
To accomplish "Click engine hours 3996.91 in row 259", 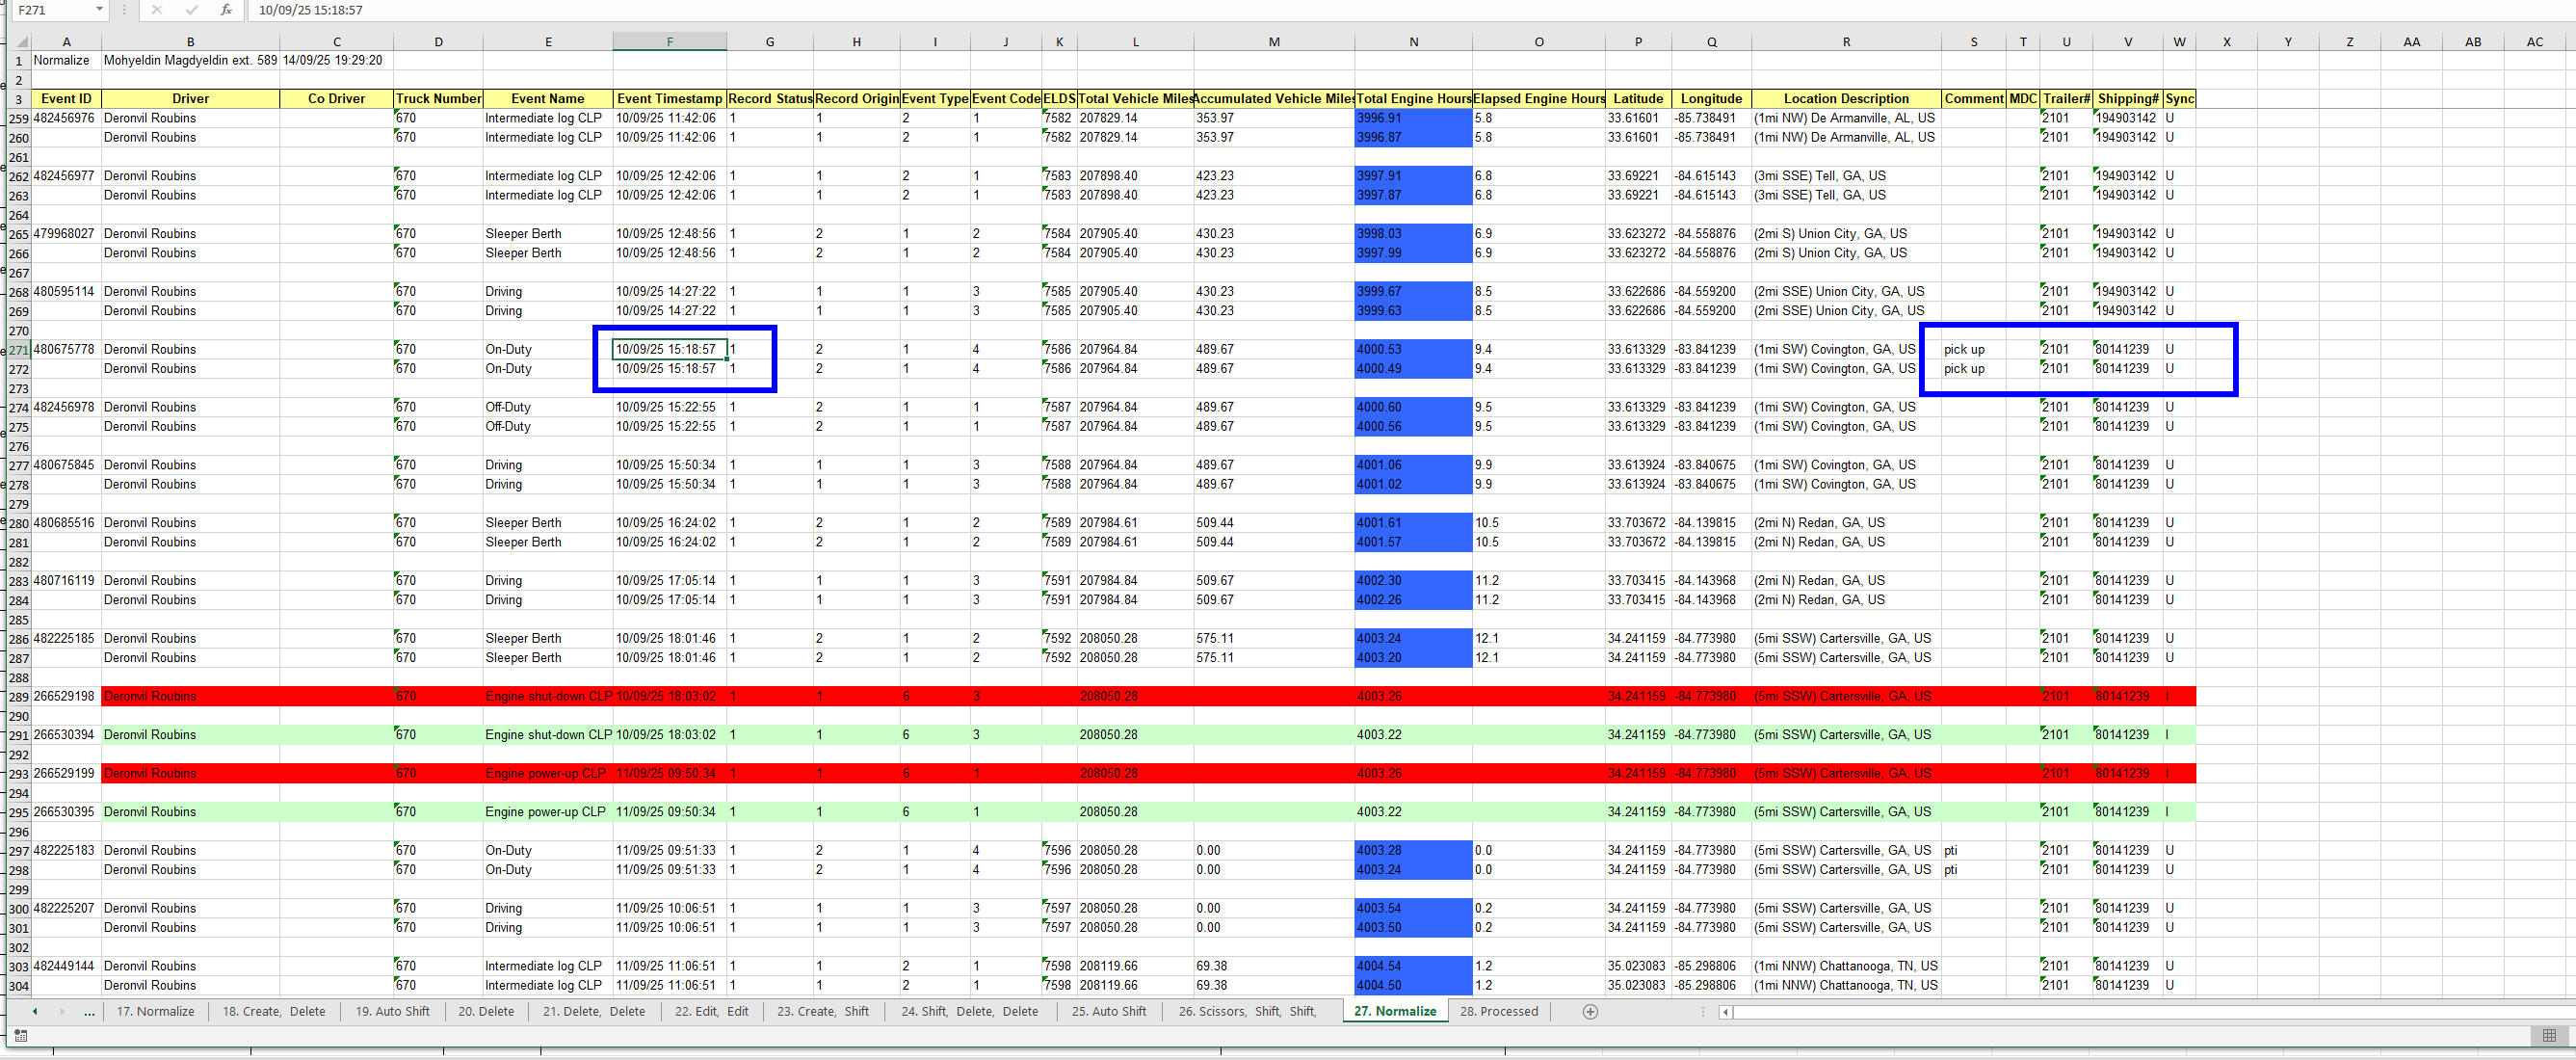I will [x=1413, y=118].
